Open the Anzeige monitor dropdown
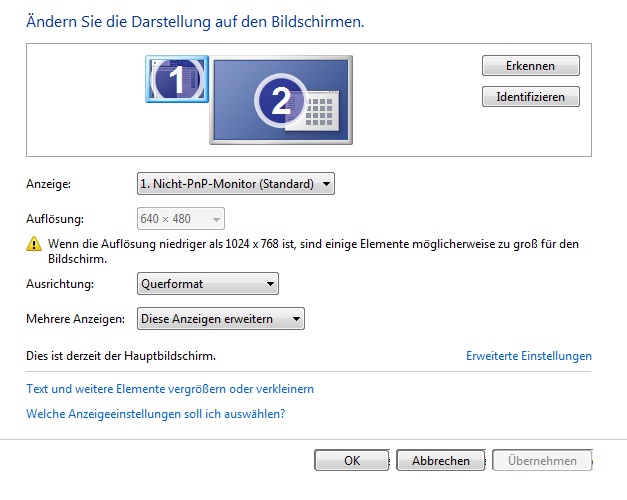Screen dimensions: 627x500 tap(236, 184)
